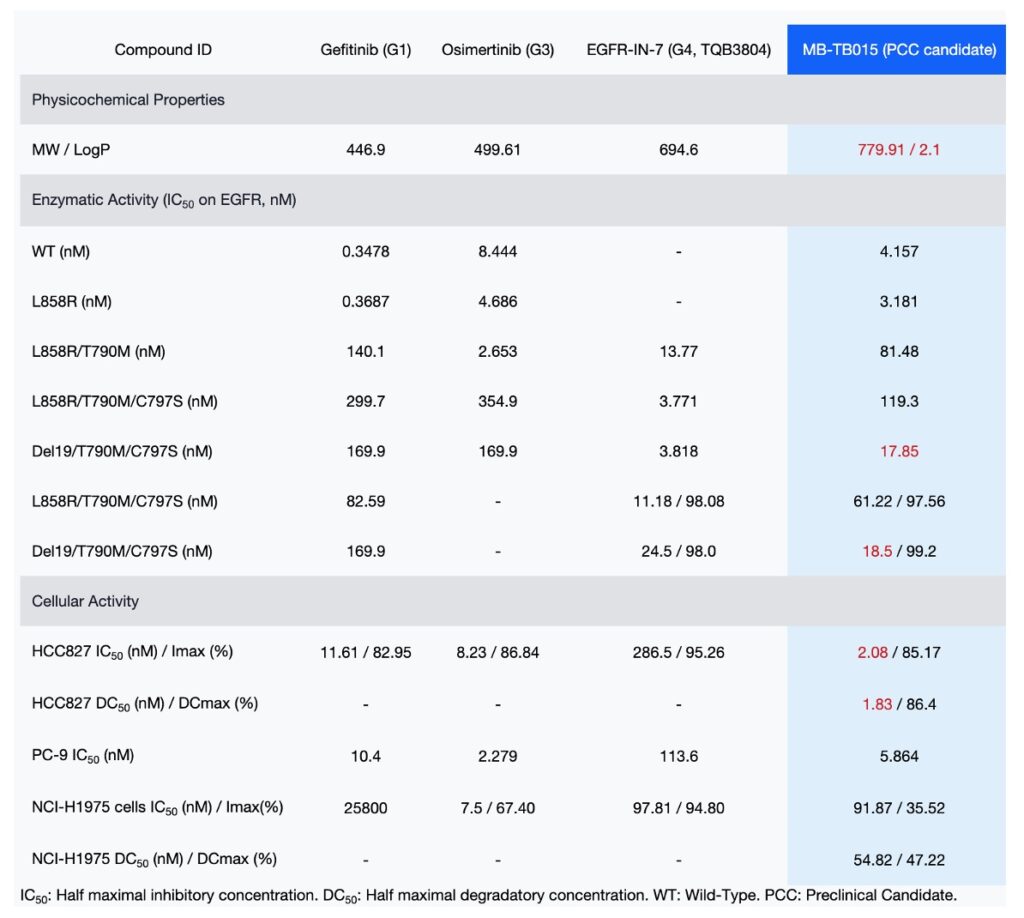Select the PC-9 IC50 (nM) row label

tap(83, 756)
